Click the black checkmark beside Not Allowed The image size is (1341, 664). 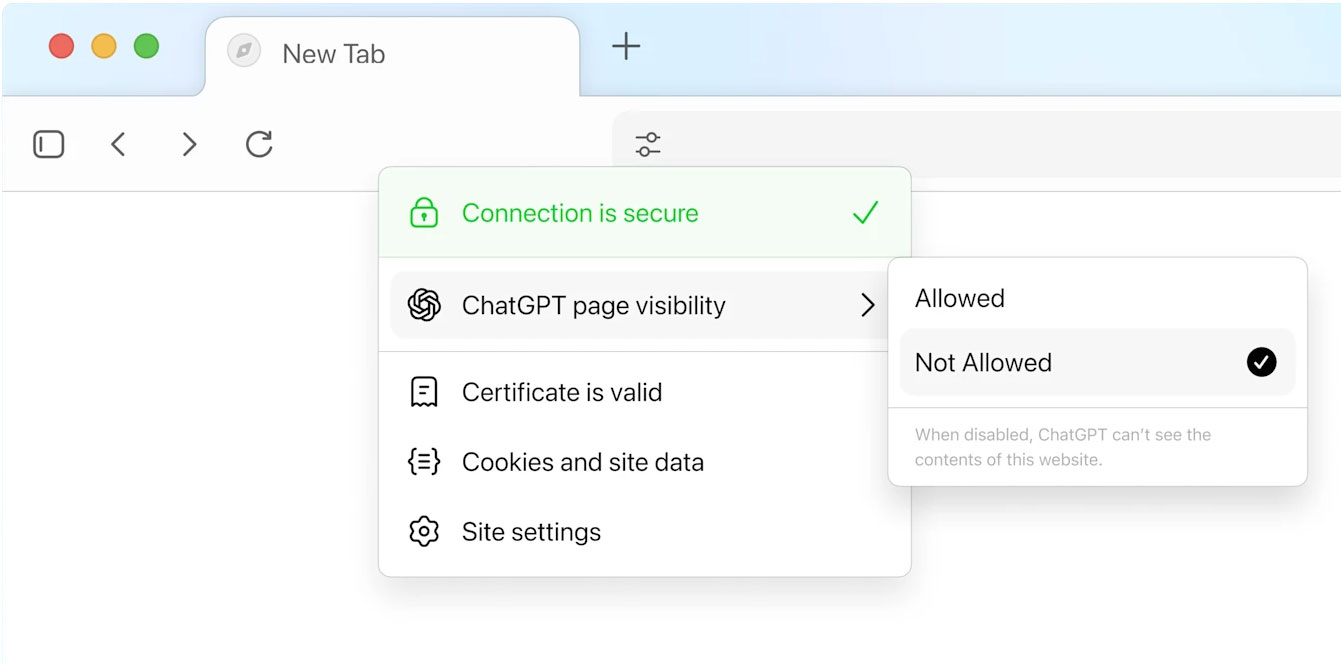(x=1261, y=362)
